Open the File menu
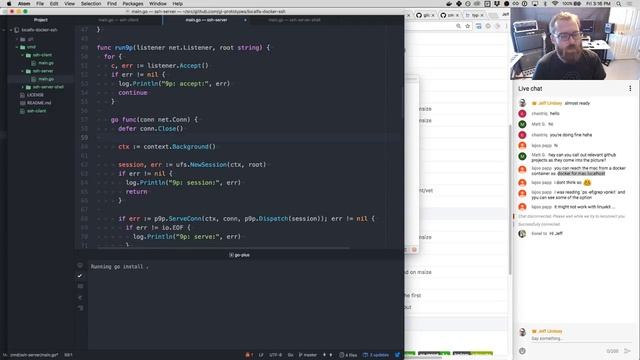Image resolution: width=640 pixels, height=360 pixels. click(40, 3)
